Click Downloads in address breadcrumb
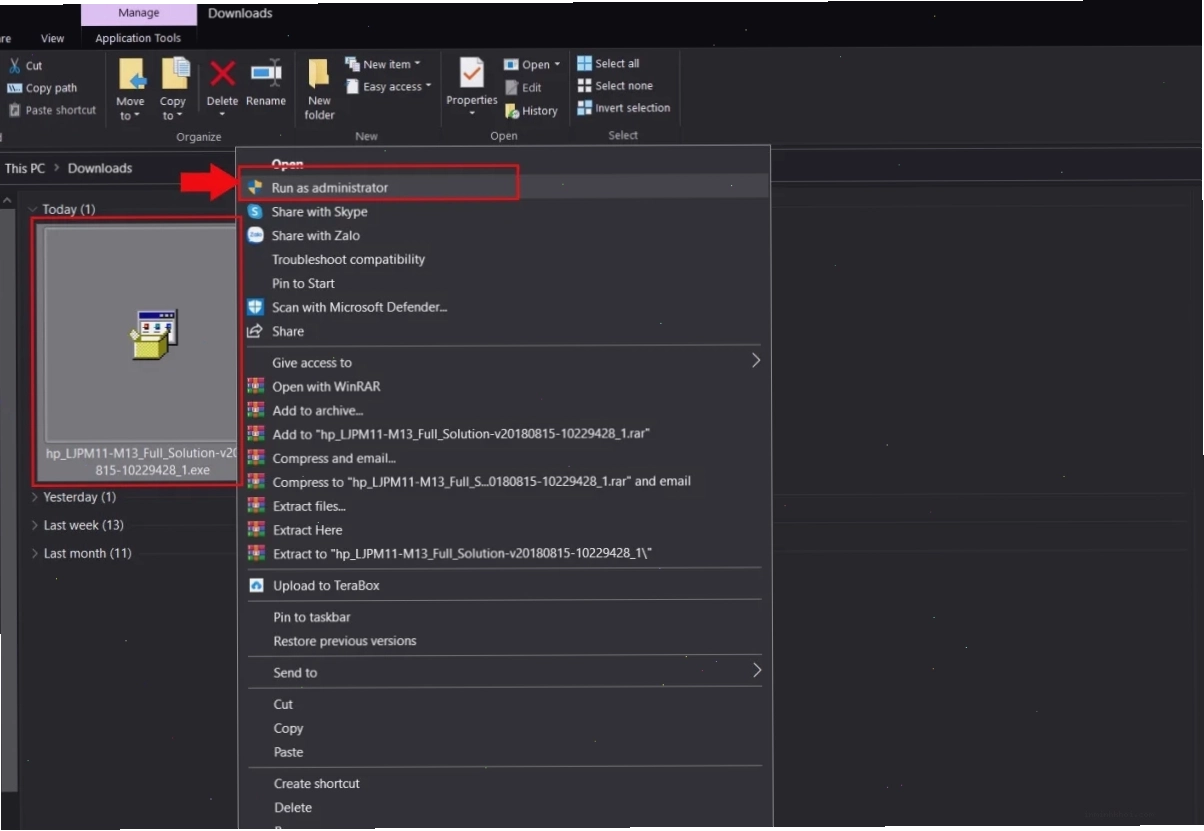This screenshot has width=1204, height=831. click(x=100, y=168)
